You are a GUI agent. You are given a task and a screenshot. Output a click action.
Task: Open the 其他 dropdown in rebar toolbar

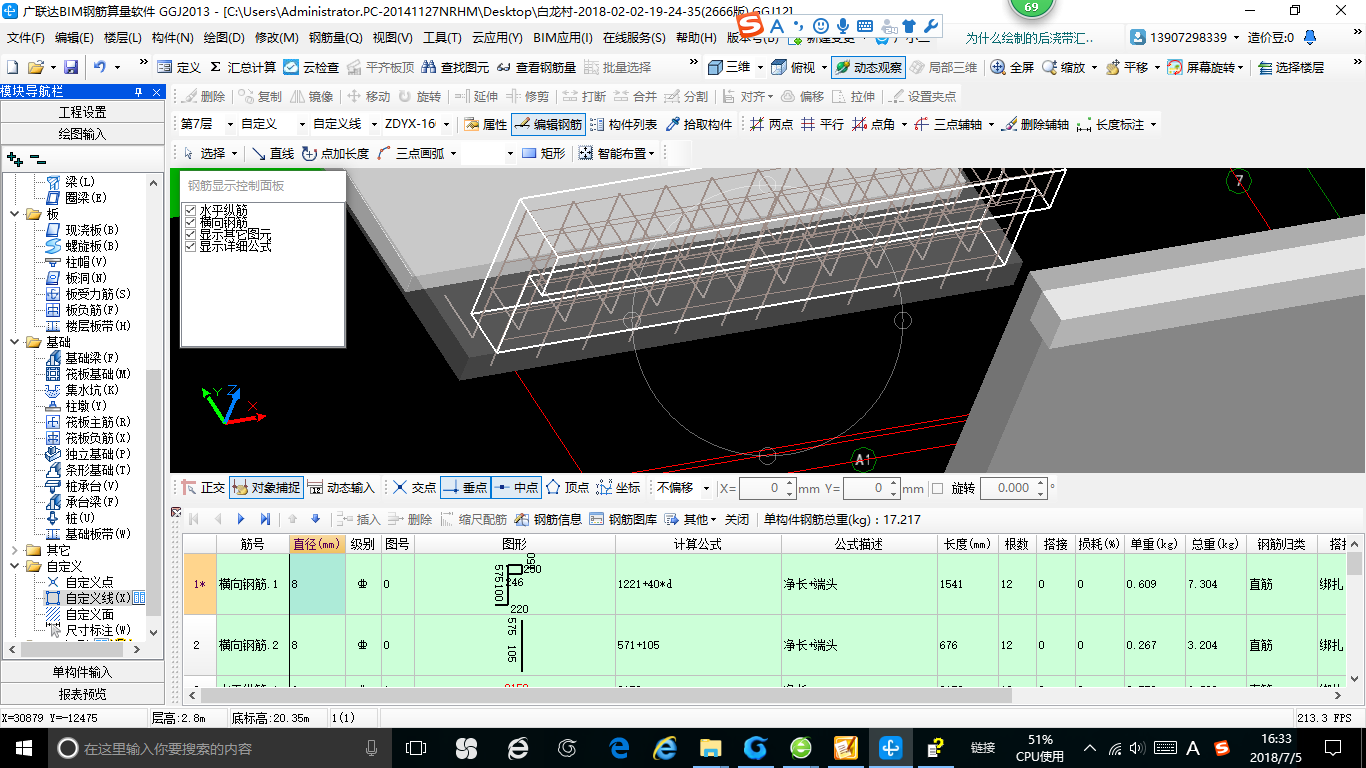pos(692,519)
